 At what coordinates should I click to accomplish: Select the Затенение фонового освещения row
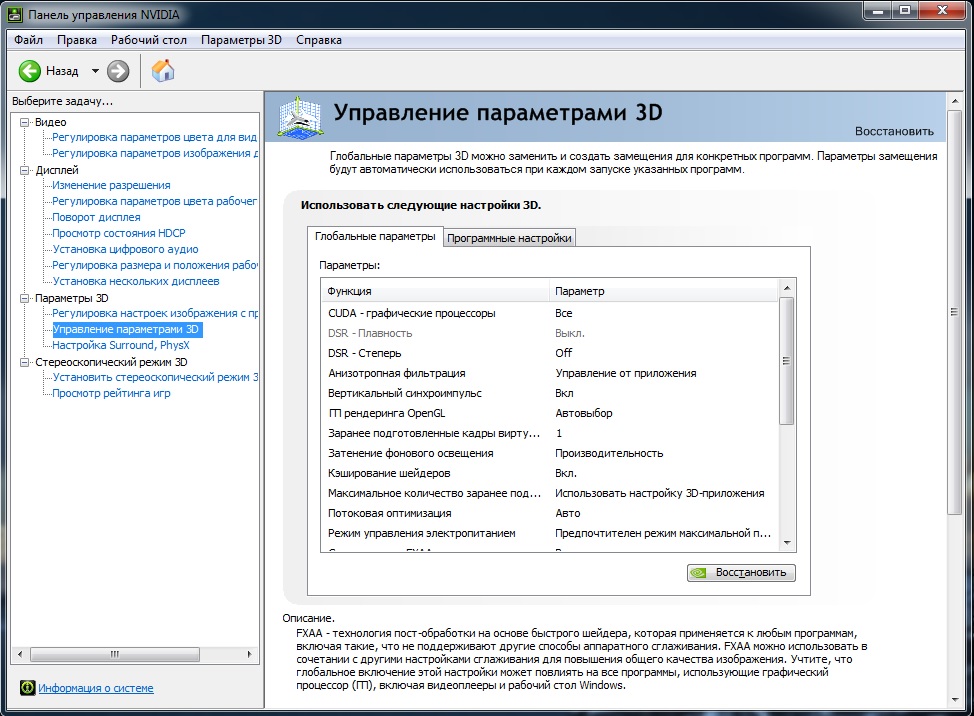coord(549,453)
